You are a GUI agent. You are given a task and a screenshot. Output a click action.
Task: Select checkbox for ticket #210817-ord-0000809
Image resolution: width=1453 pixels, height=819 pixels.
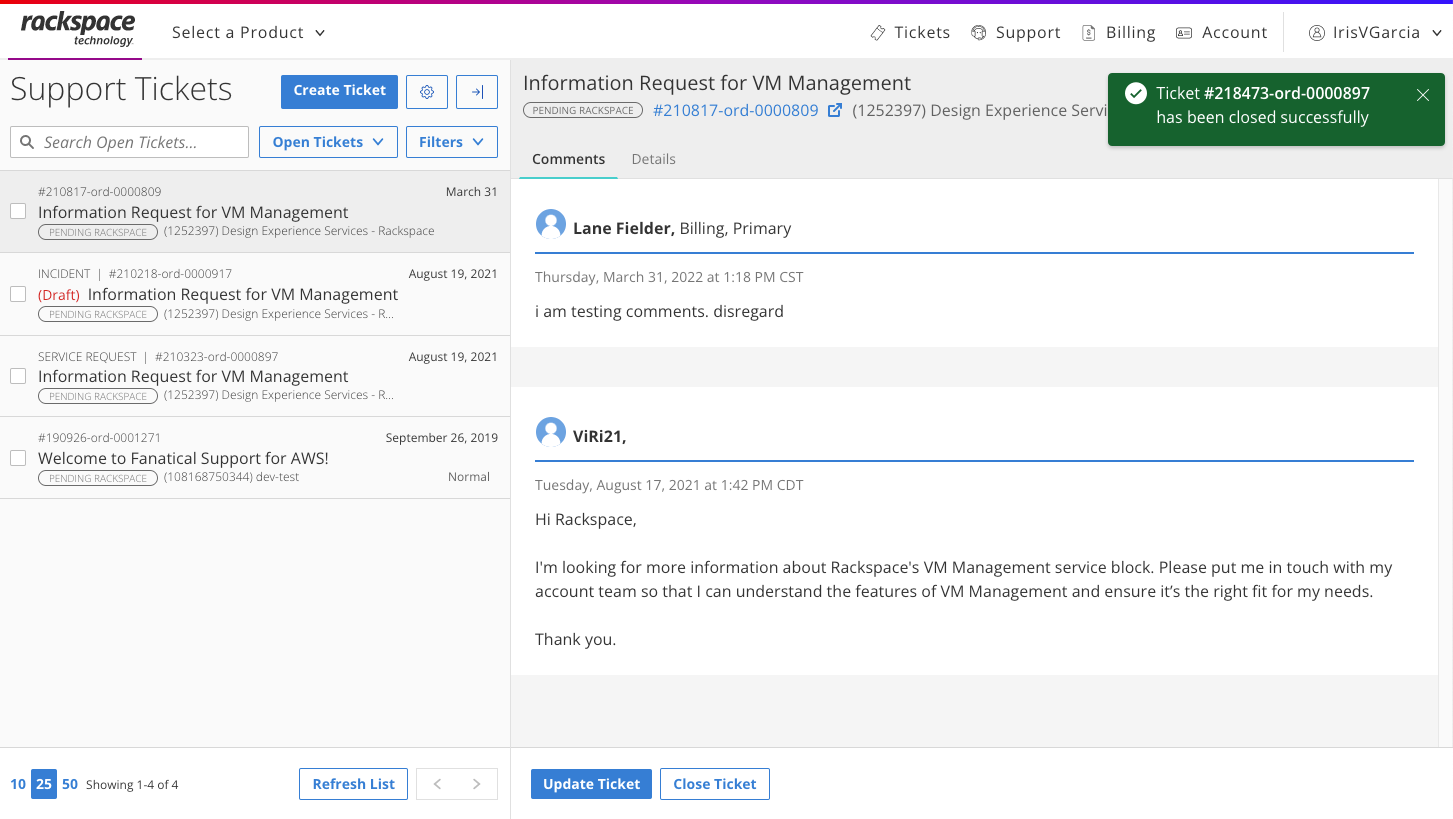tap(18, 211)
